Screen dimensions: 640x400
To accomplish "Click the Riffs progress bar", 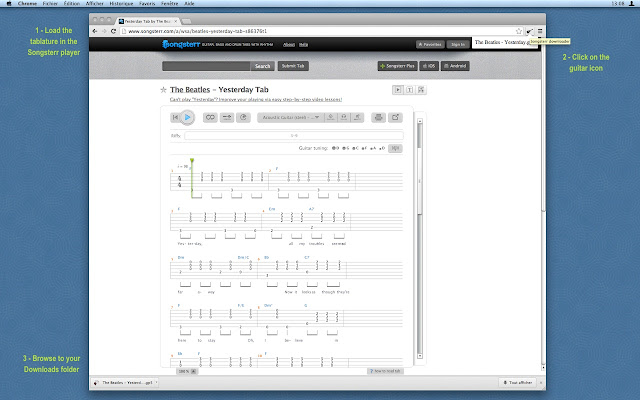I will tap(294, 136).
